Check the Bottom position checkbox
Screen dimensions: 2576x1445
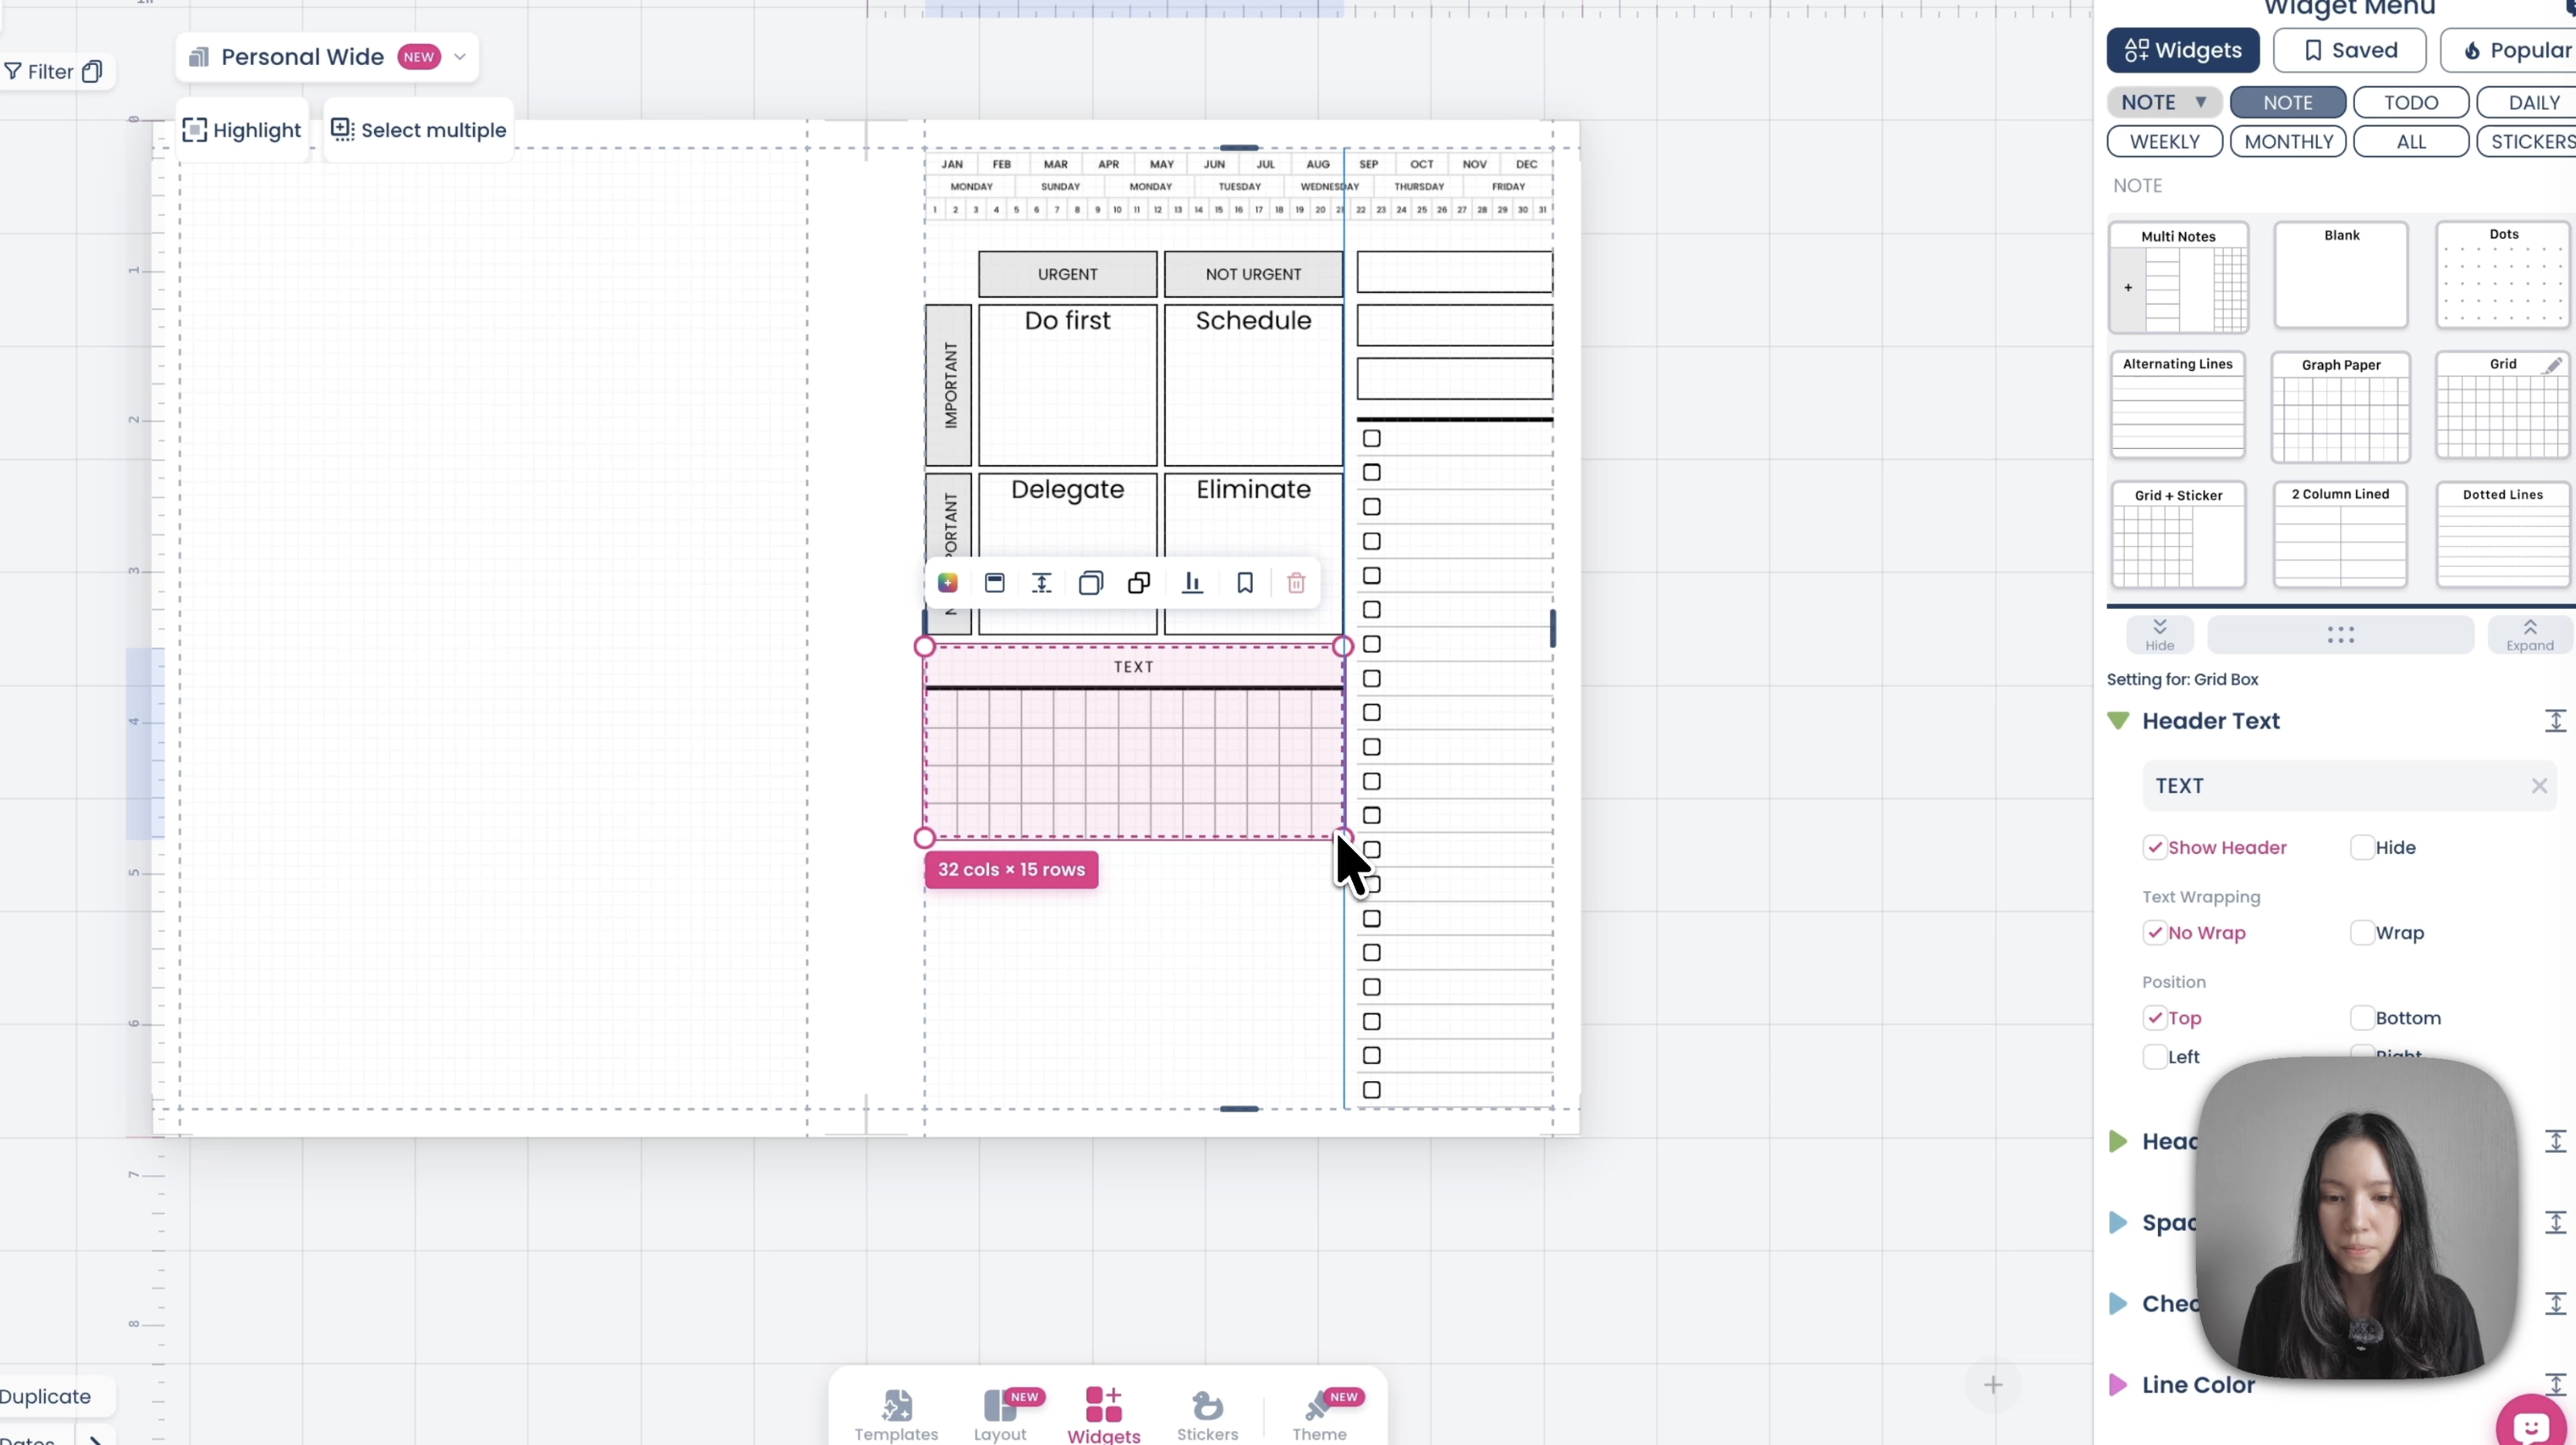[x=2362, y=1018]
